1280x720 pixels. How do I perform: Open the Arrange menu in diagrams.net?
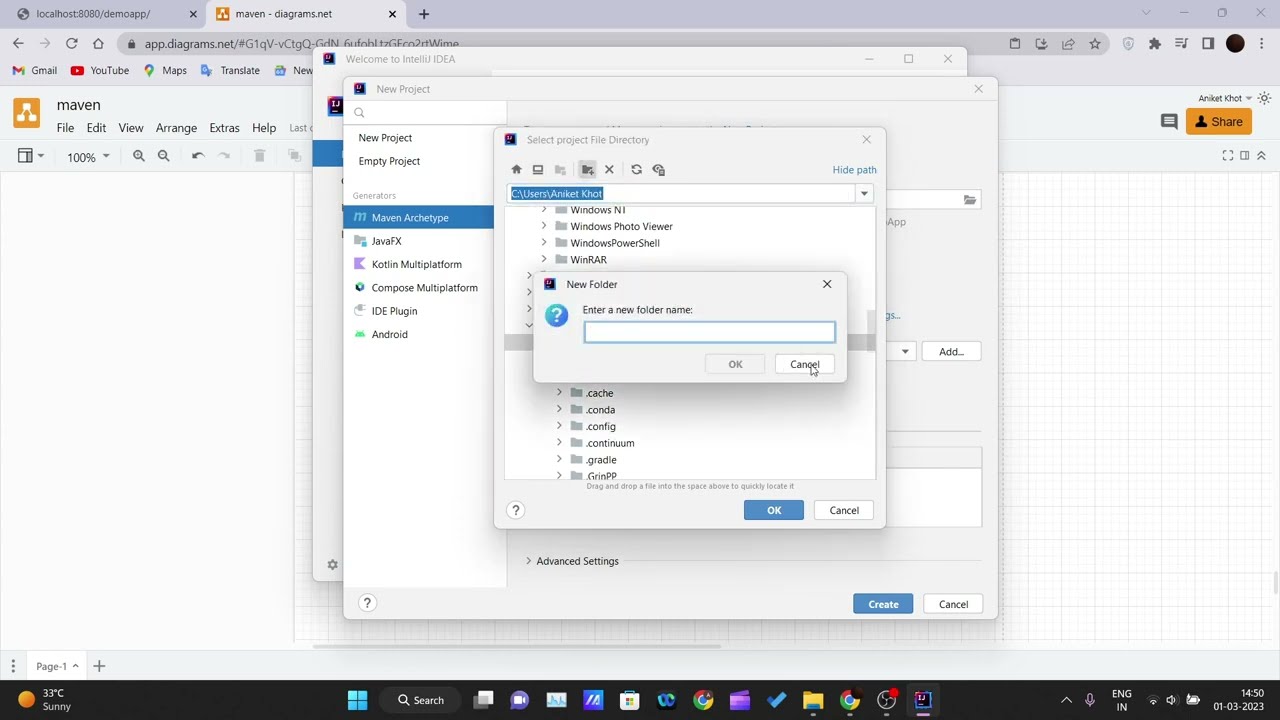(176, 128)
